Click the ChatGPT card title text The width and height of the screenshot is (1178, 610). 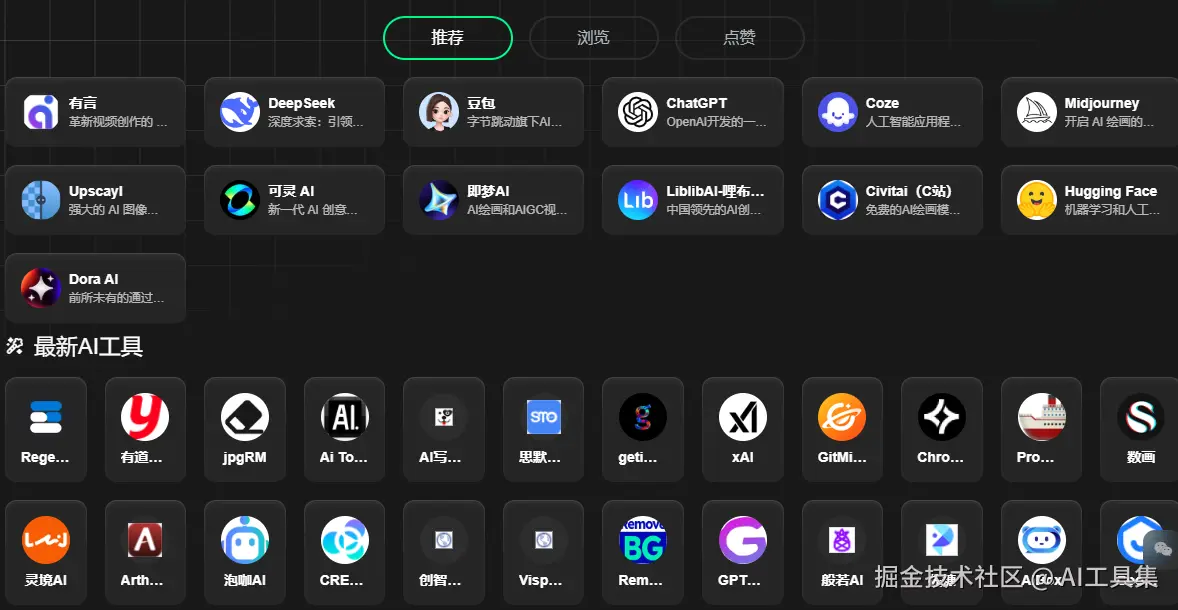point(696,103)
